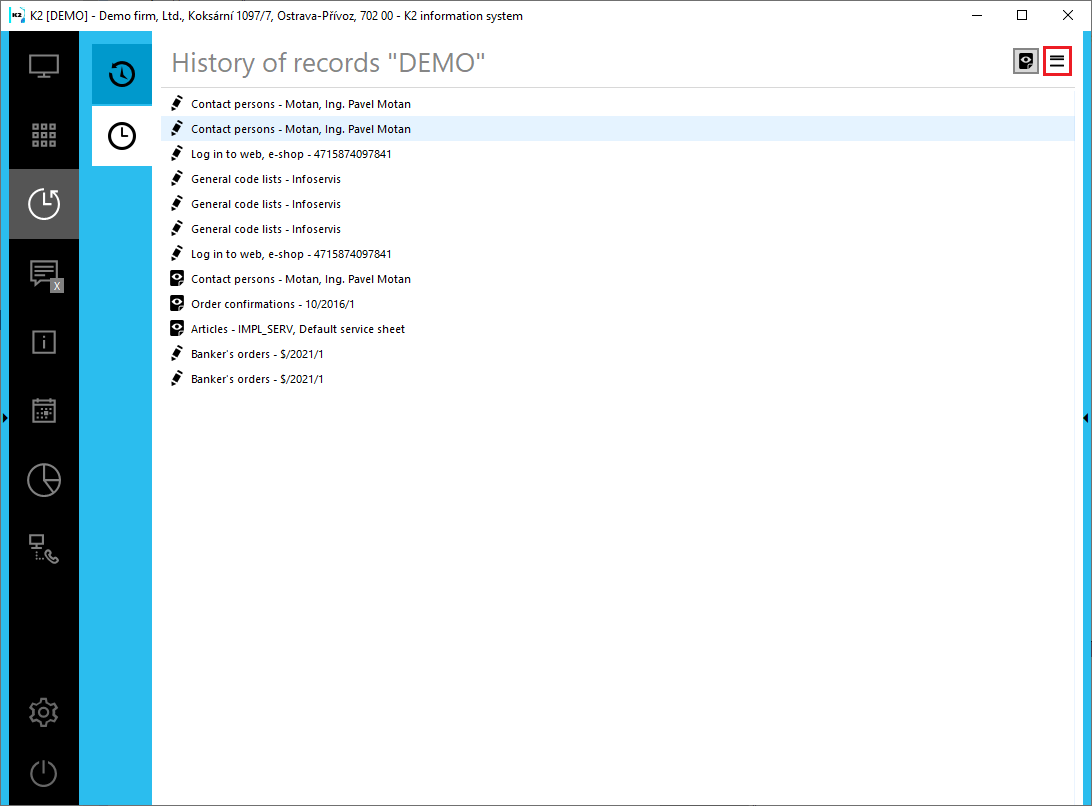Viewport: 1092px width, 806px height.
Task: Open the information icon in sidebar
Action: point(44,342)
